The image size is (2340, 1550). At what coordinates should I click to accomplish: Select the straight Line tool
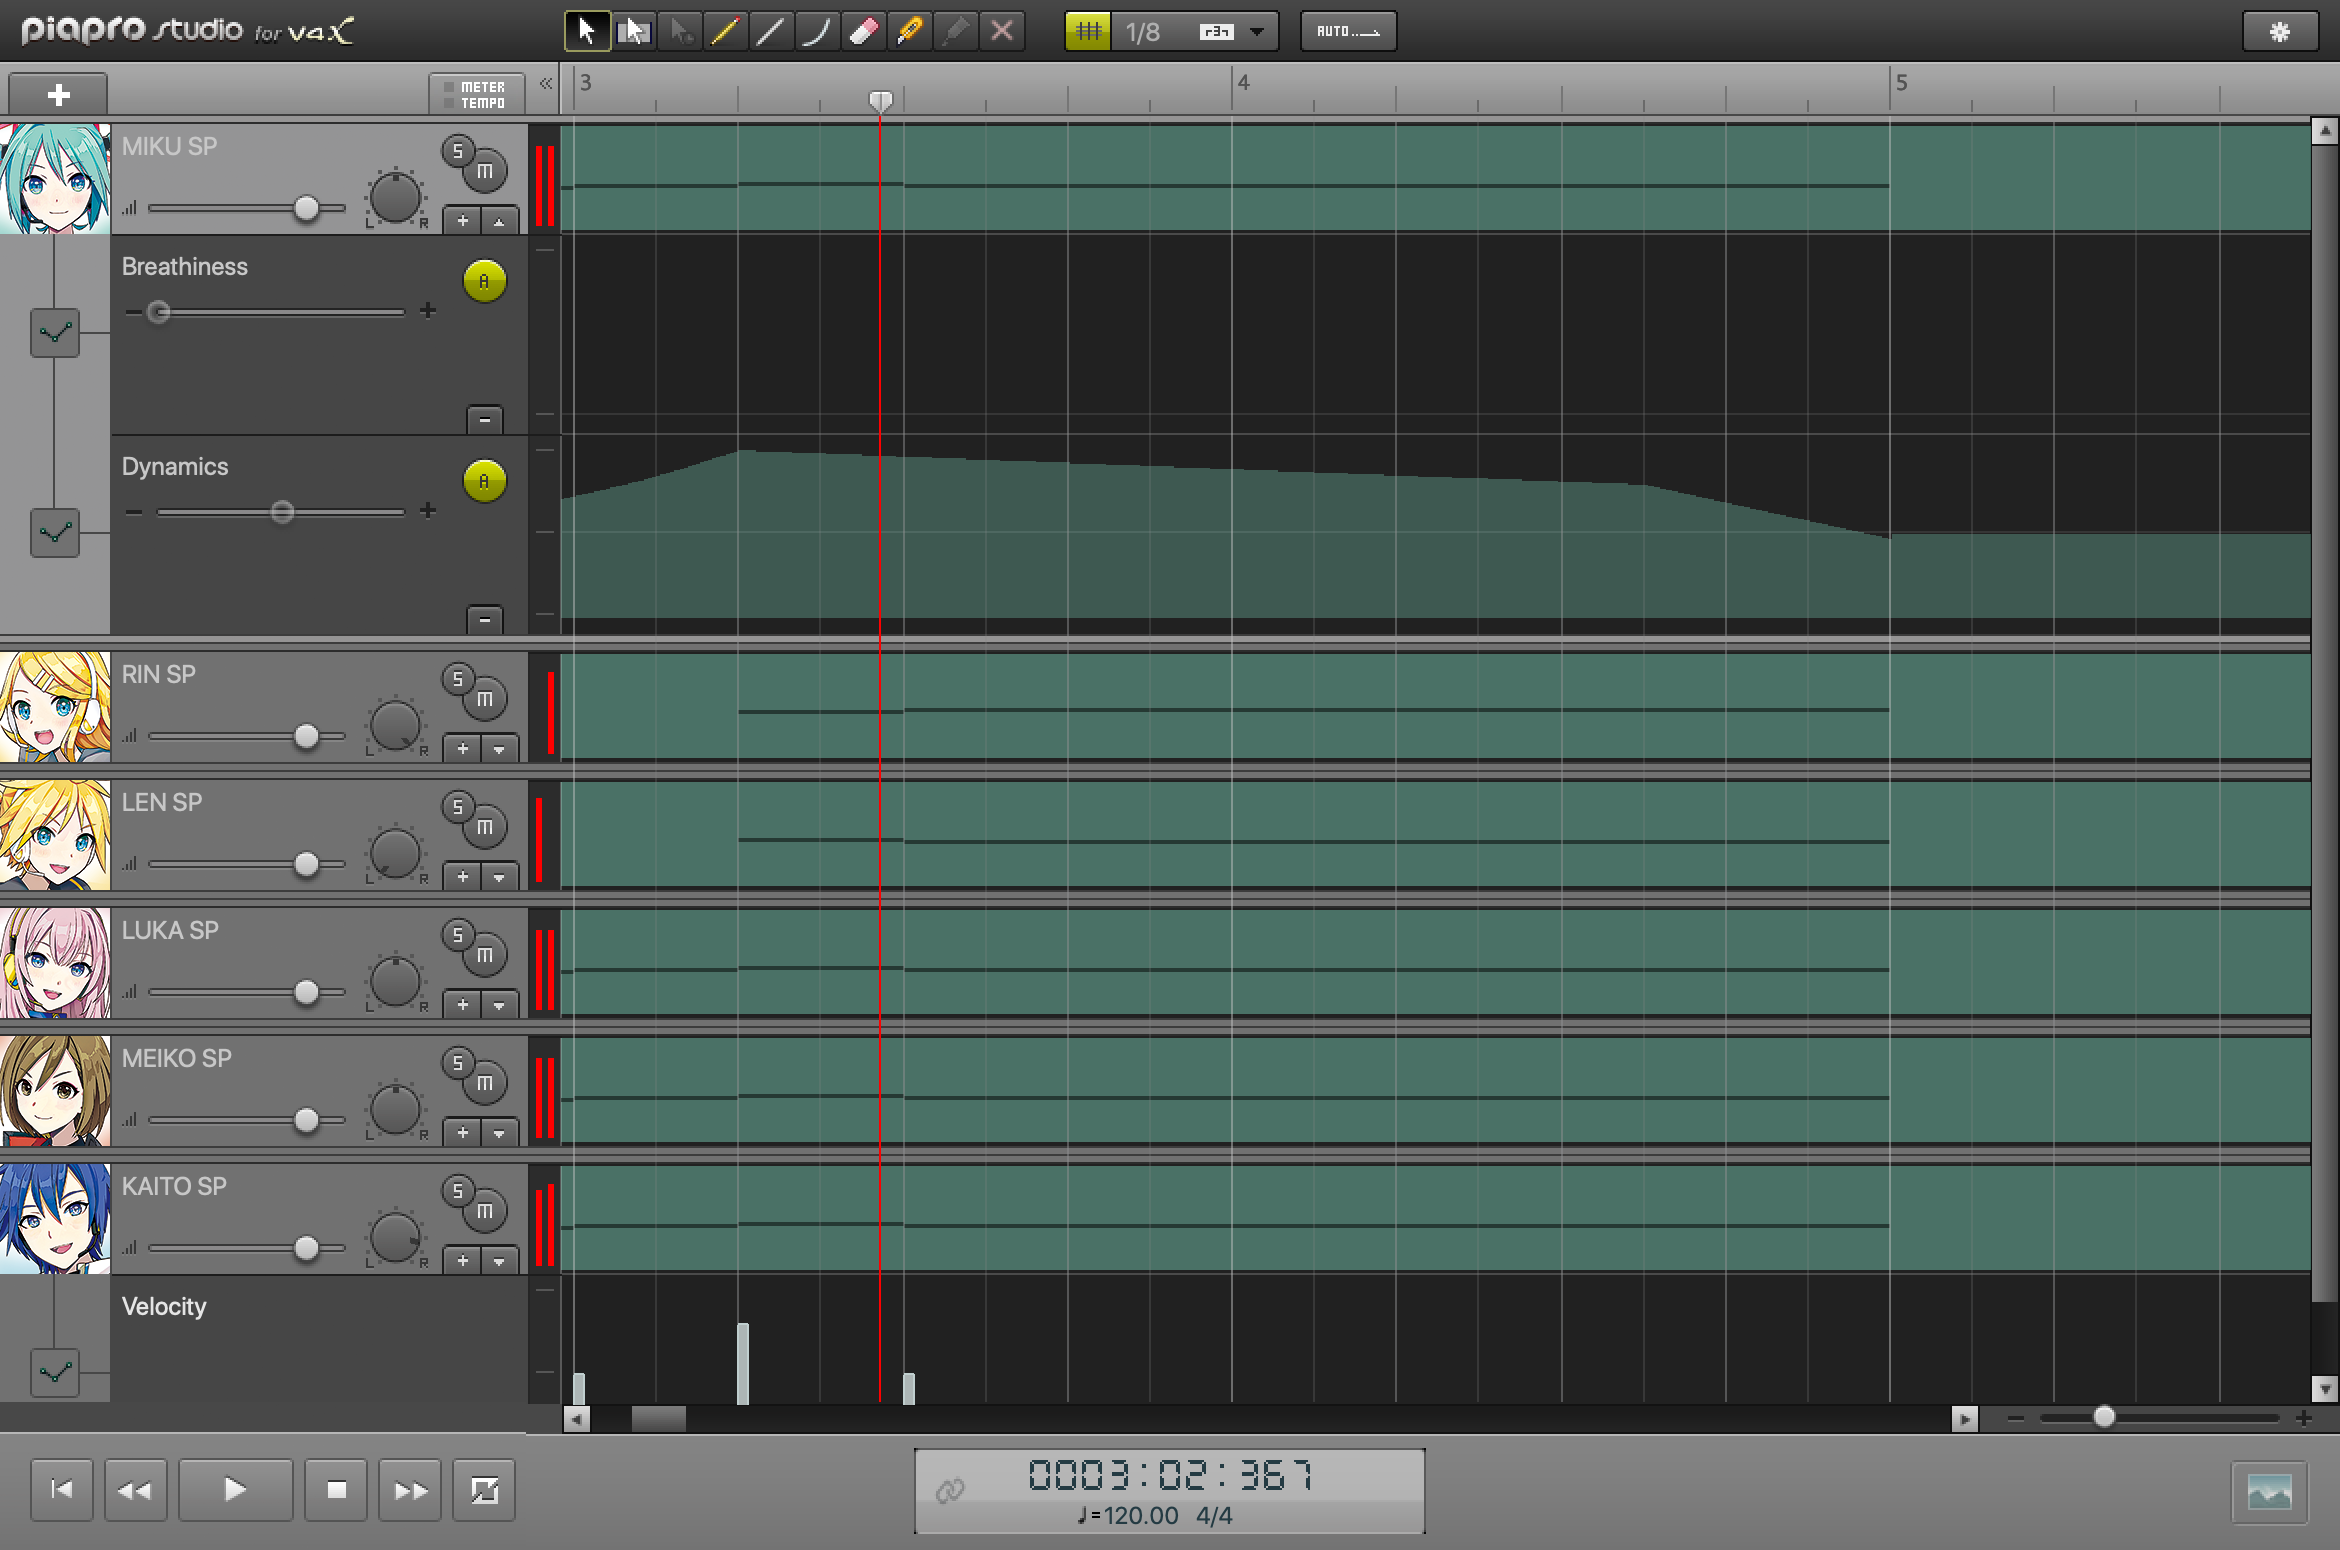click(x=771, y=32)
